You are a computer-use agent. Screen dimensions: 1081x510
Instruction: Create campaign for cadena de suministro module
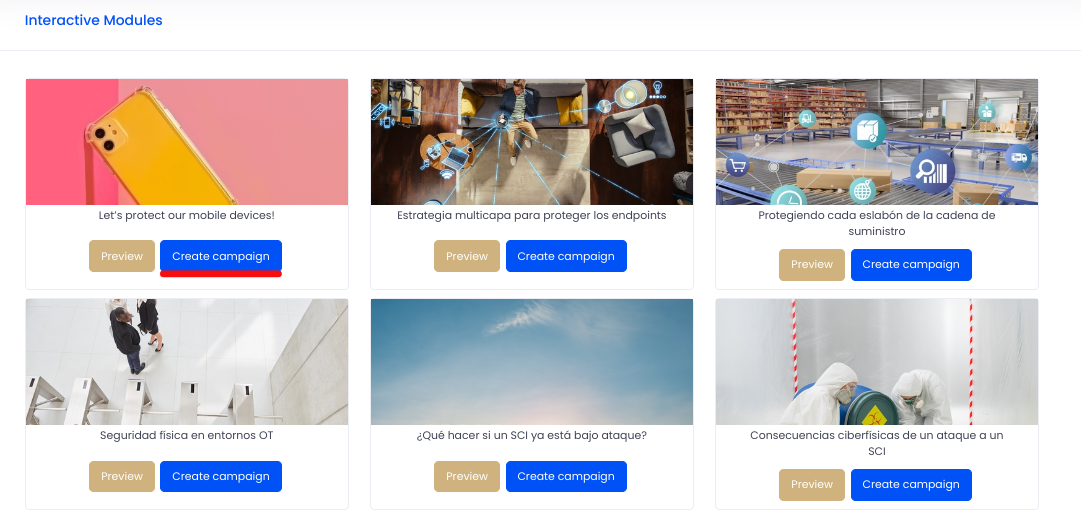(911, 265)
